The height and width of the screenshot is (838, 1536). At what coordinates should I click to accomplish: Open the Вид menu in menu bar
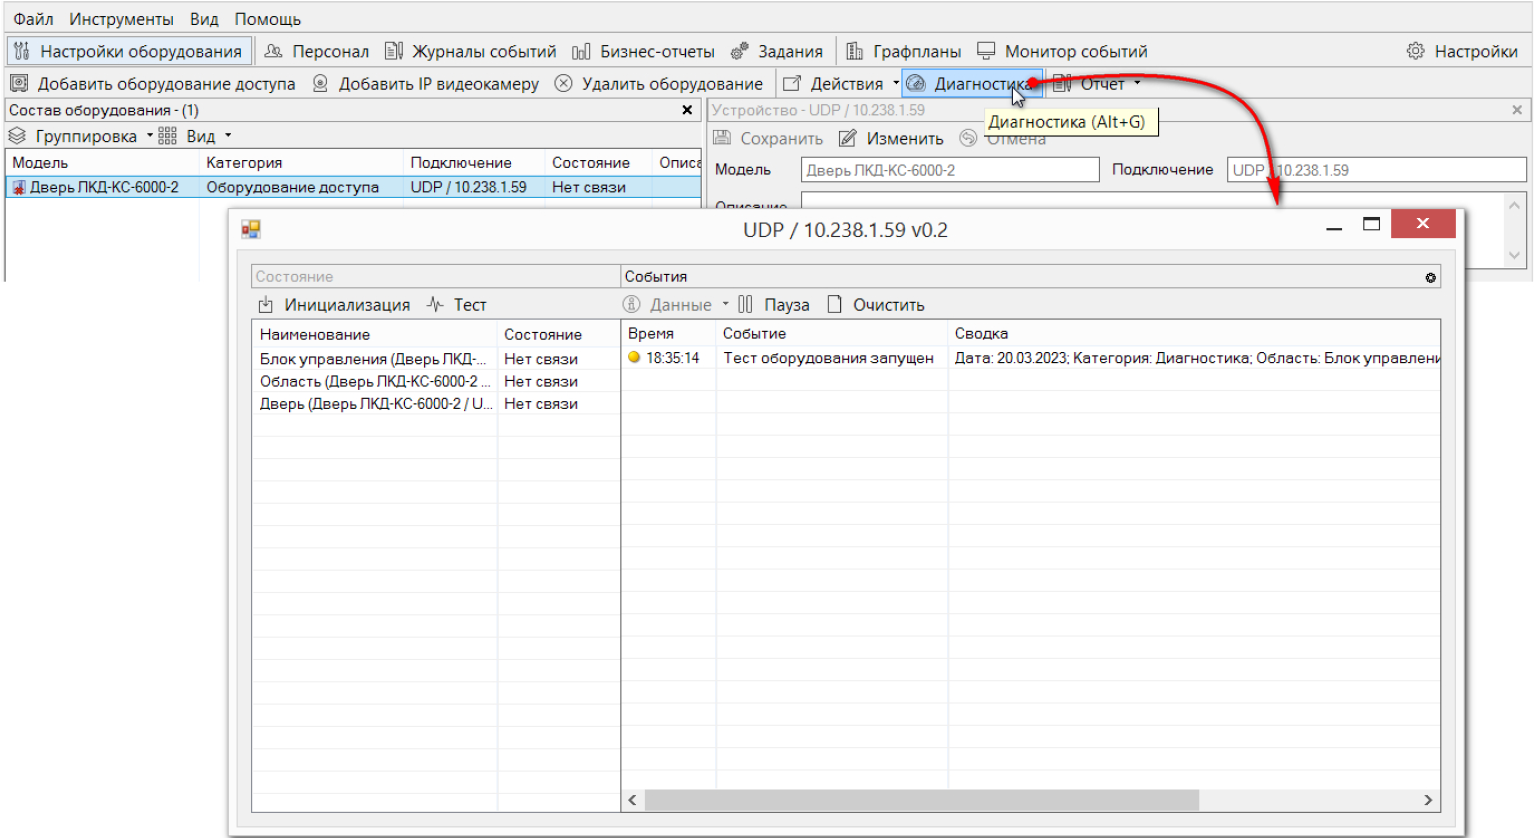[204, 19]
